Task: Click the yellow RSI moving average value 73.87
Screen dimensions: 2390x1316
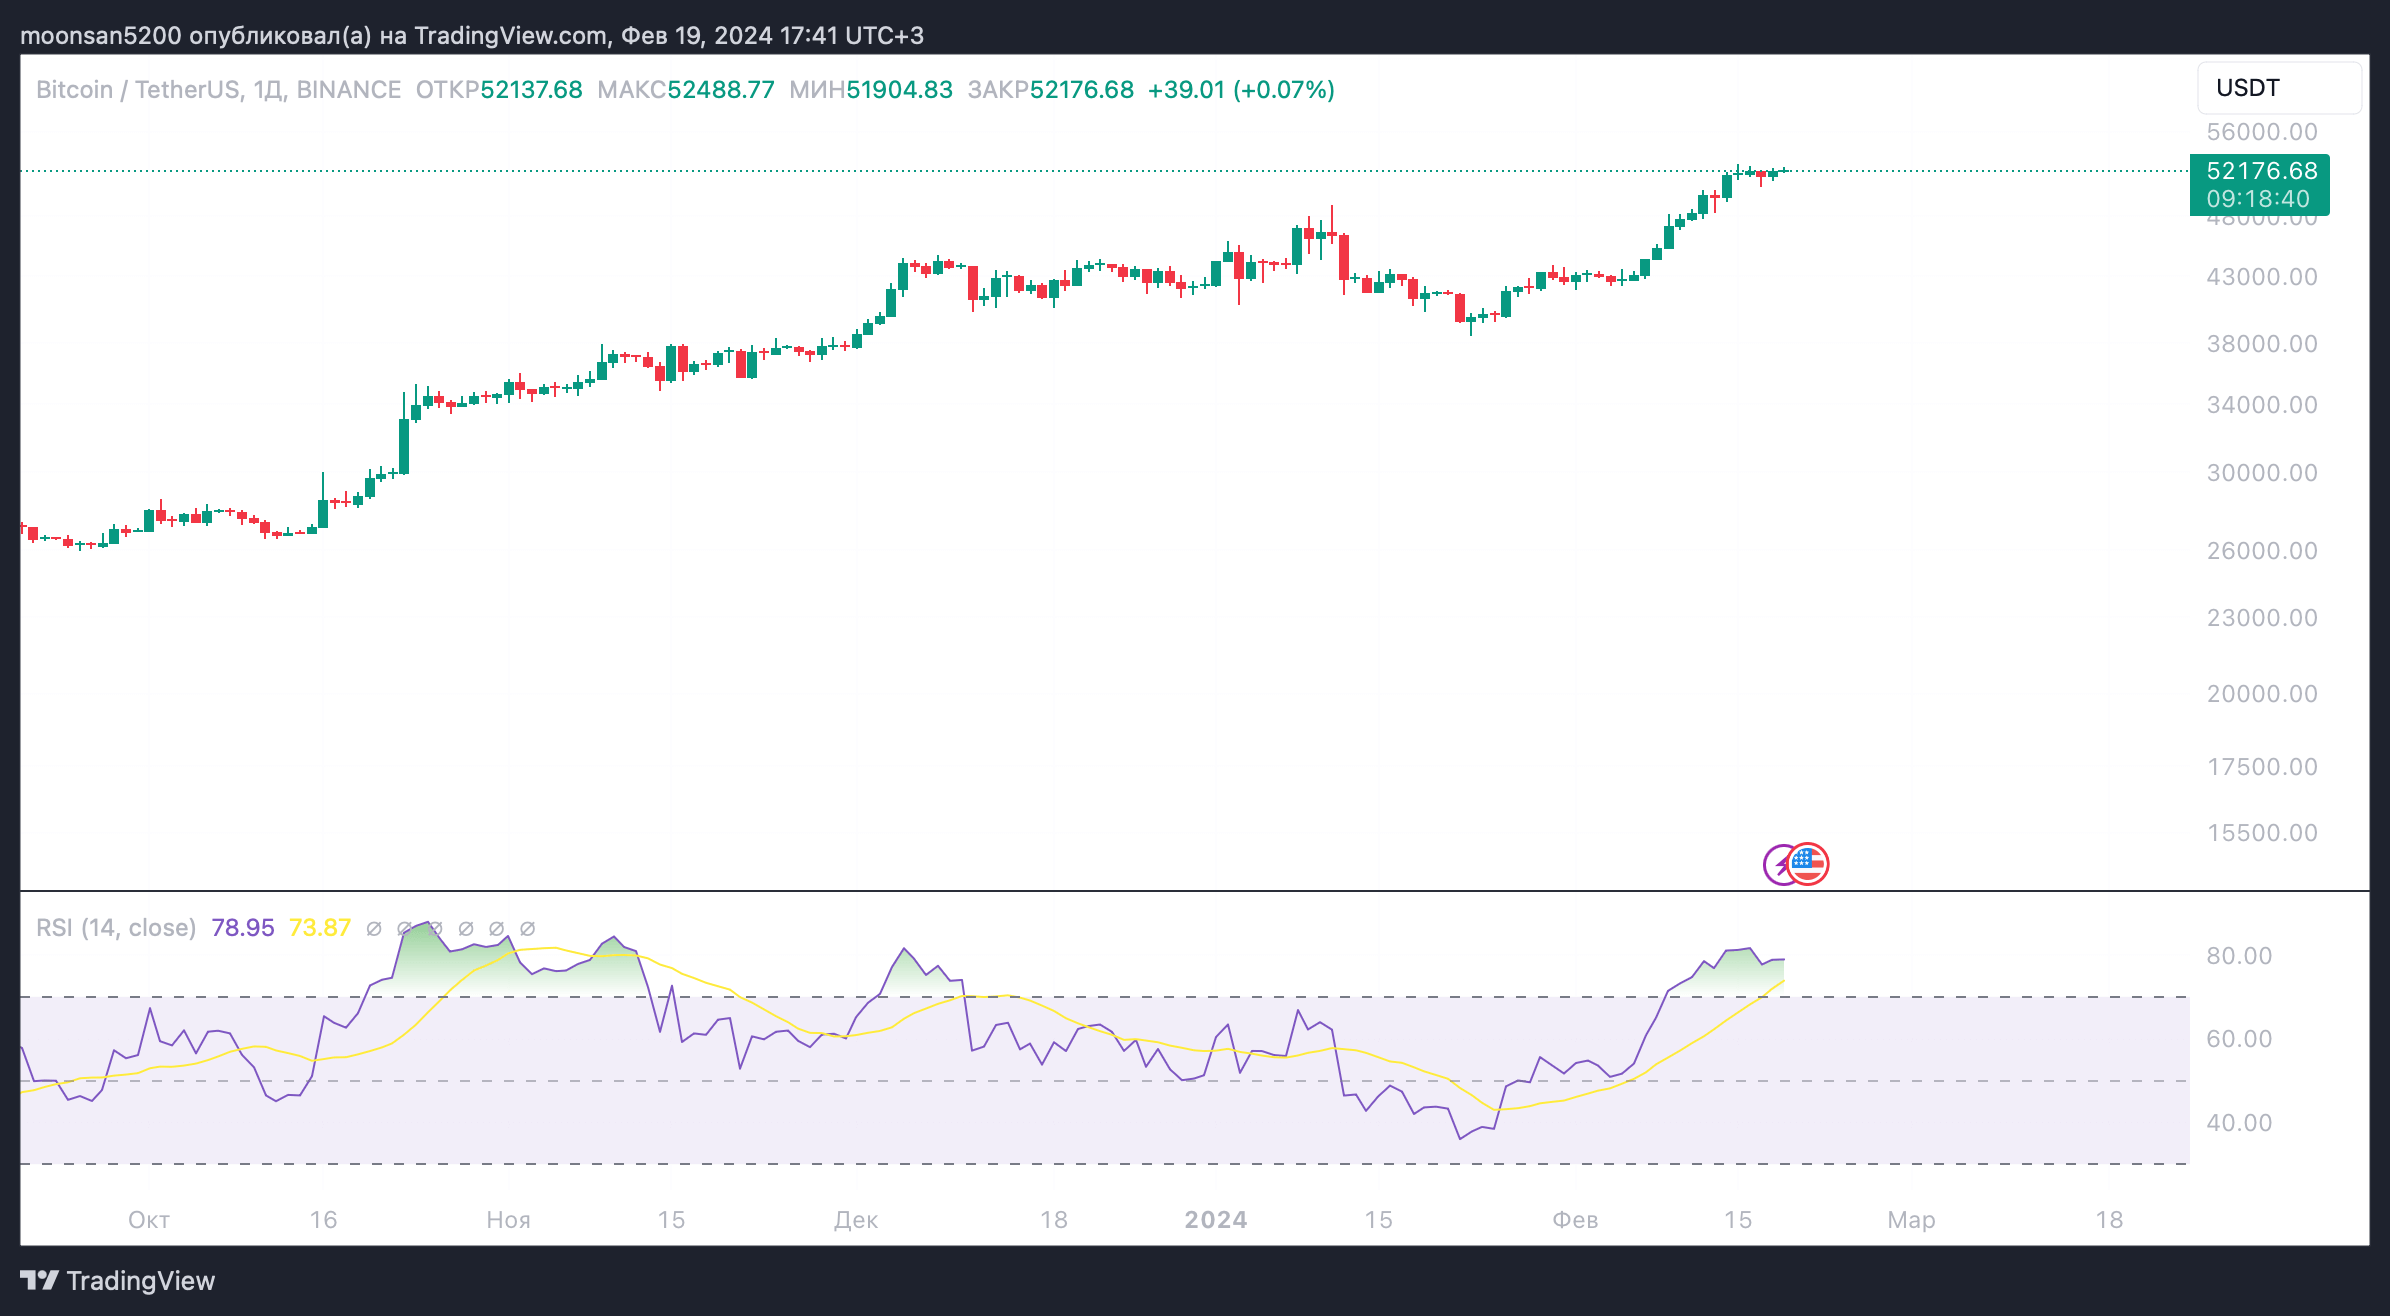Action: [320, 928]
